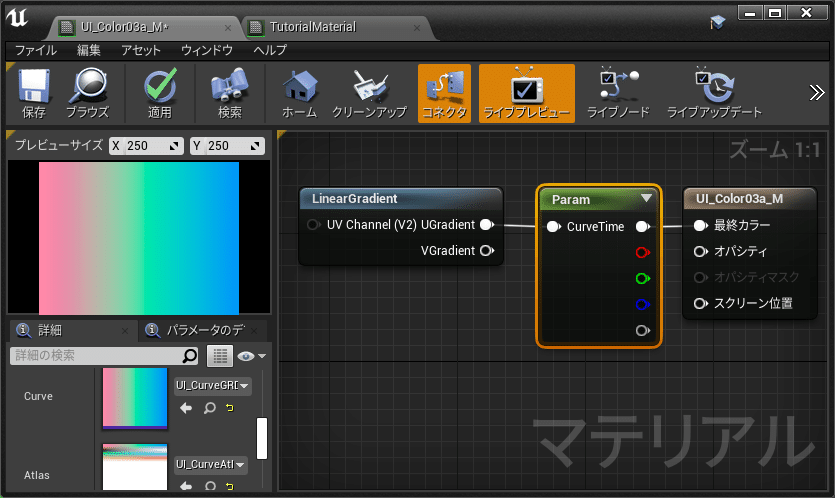Click the Curve asset thumbnail
The width and height of the screenshot is (835, 498).
coord(135,397)
